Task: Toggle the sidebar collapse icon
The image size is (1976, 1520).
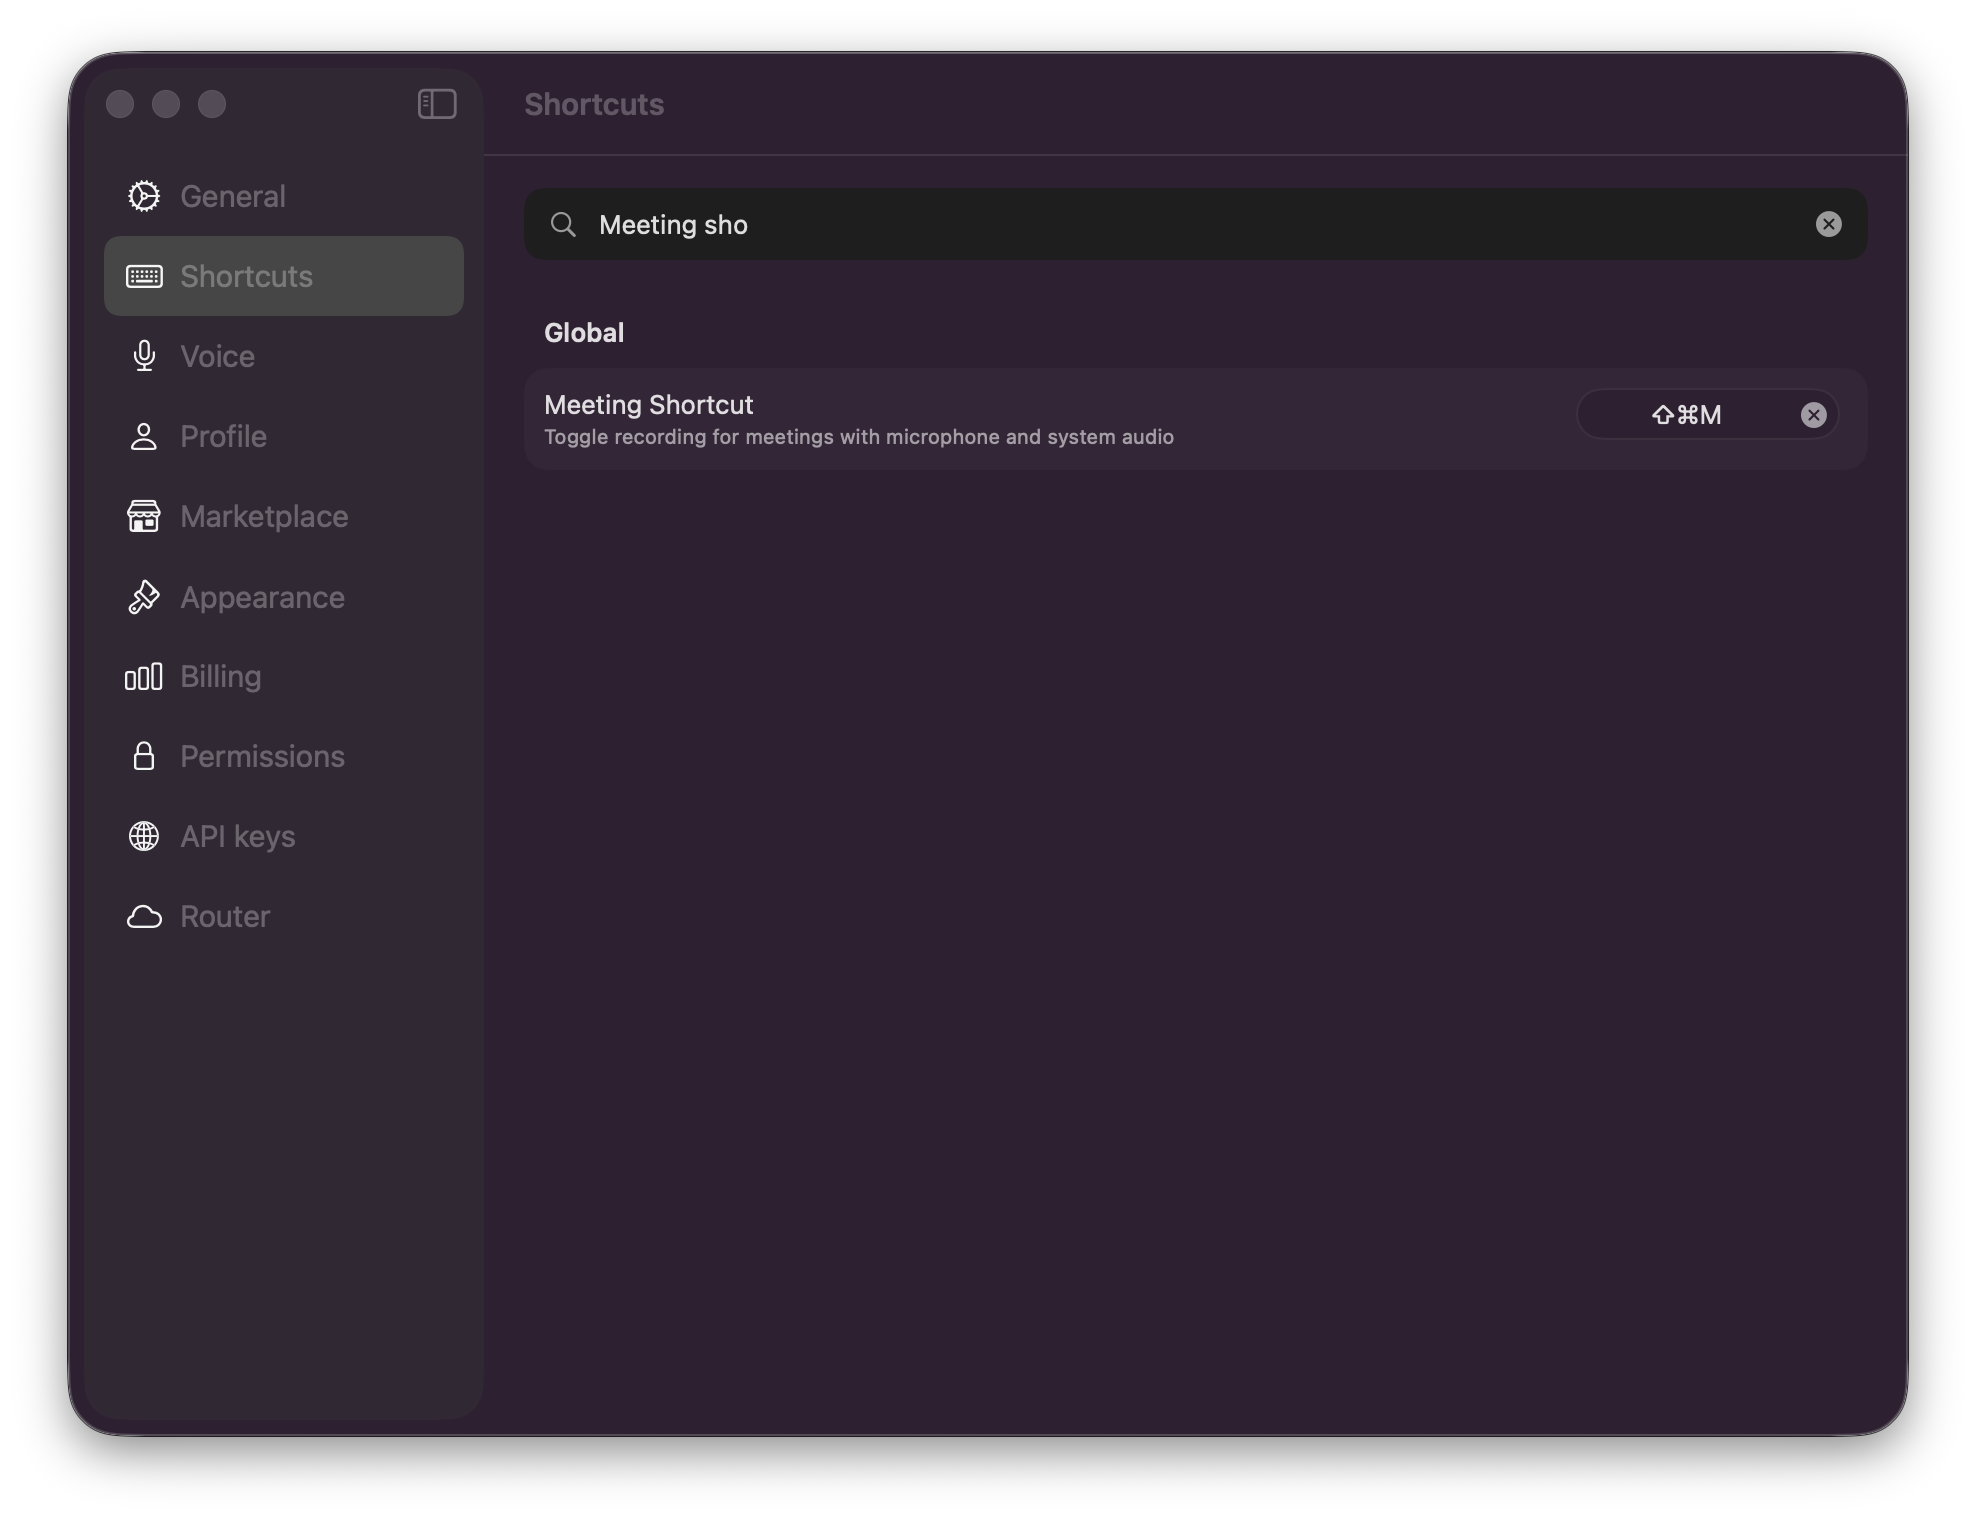Action: [x=437, y=104]
